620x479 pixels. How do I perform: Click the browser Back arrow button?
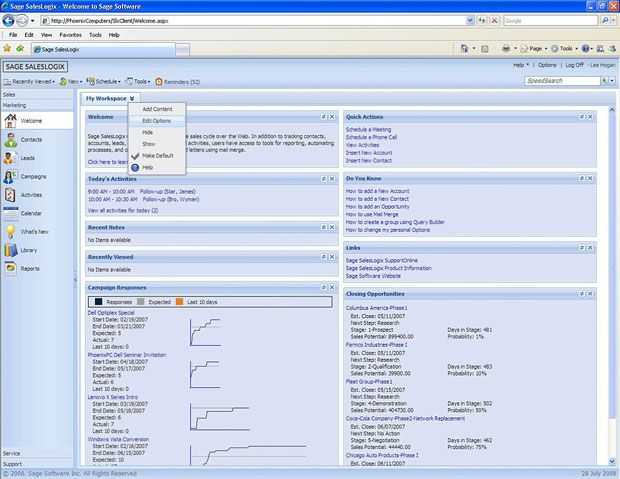(9, 21)
